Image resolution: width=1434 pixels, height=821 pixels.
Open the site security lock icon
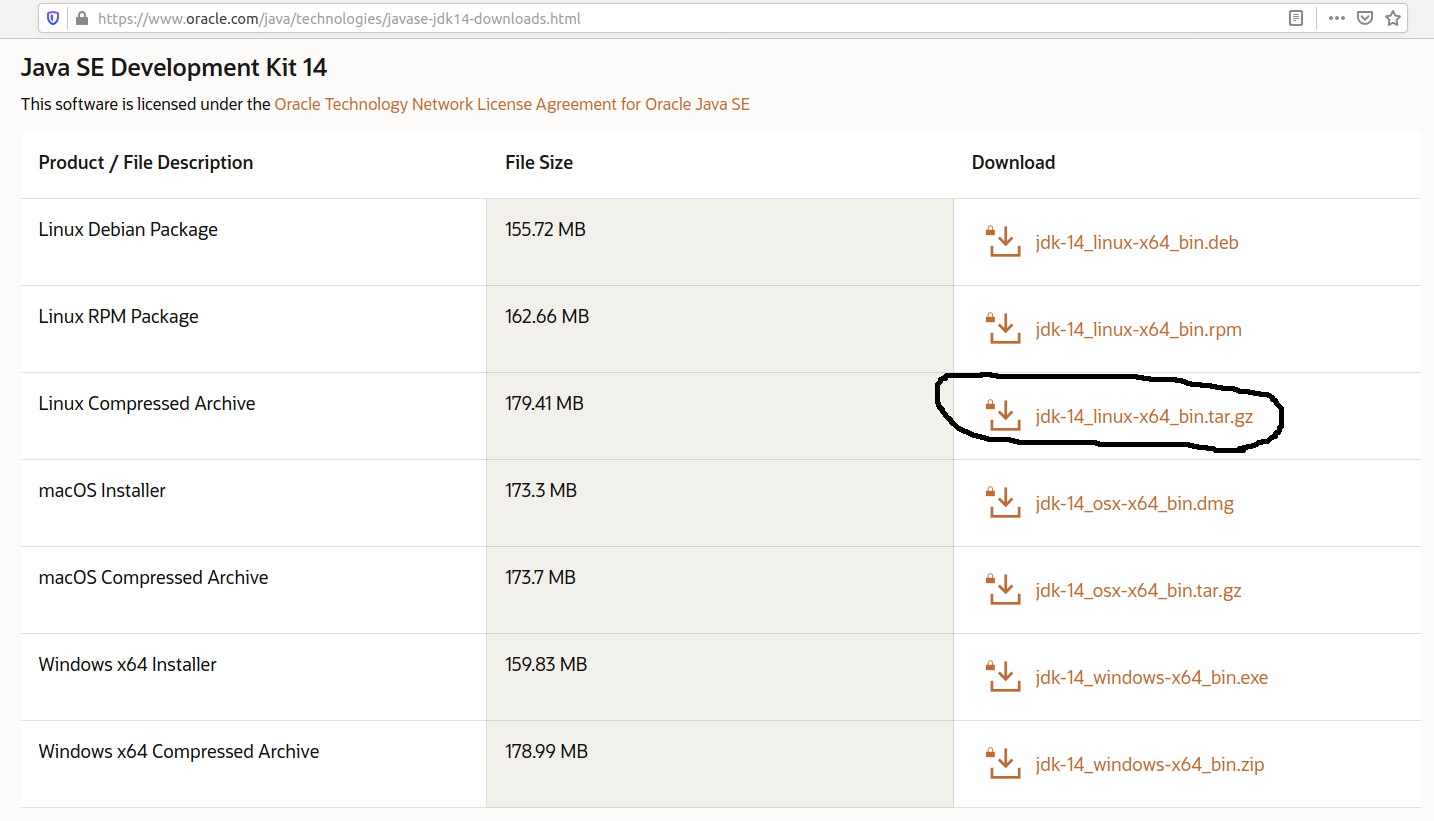(x=81, y=18)
